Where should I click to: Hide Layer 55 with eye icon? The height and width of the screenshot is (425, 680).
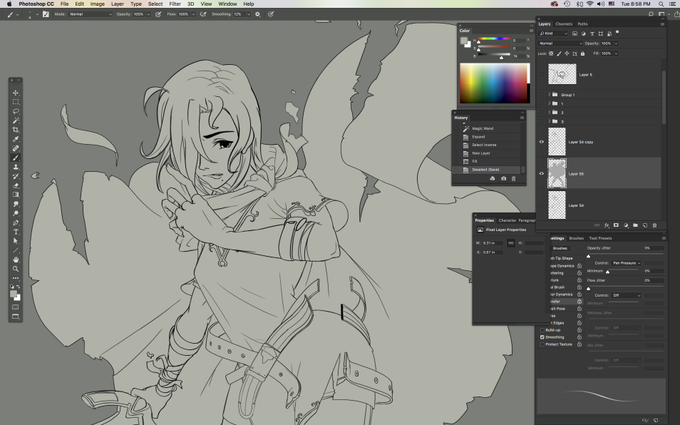coord(541,173)
